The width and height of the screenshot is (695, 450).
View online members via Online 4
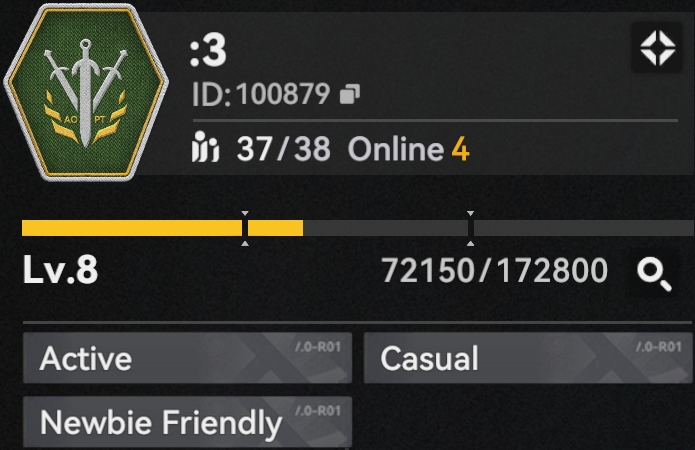408,149
